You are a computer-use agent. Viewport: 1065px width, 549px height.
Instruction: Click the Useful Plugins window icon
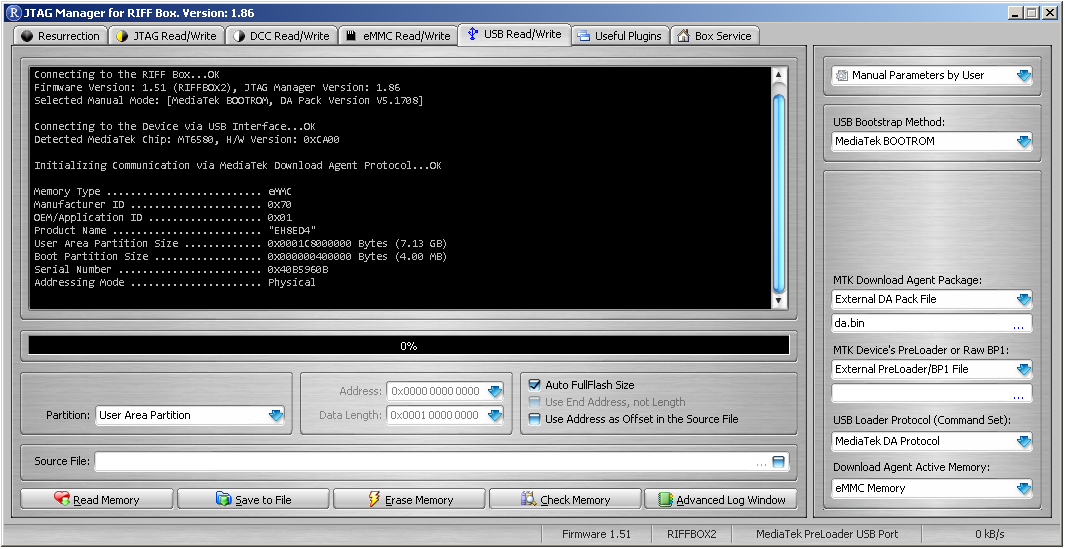point(583,36)
